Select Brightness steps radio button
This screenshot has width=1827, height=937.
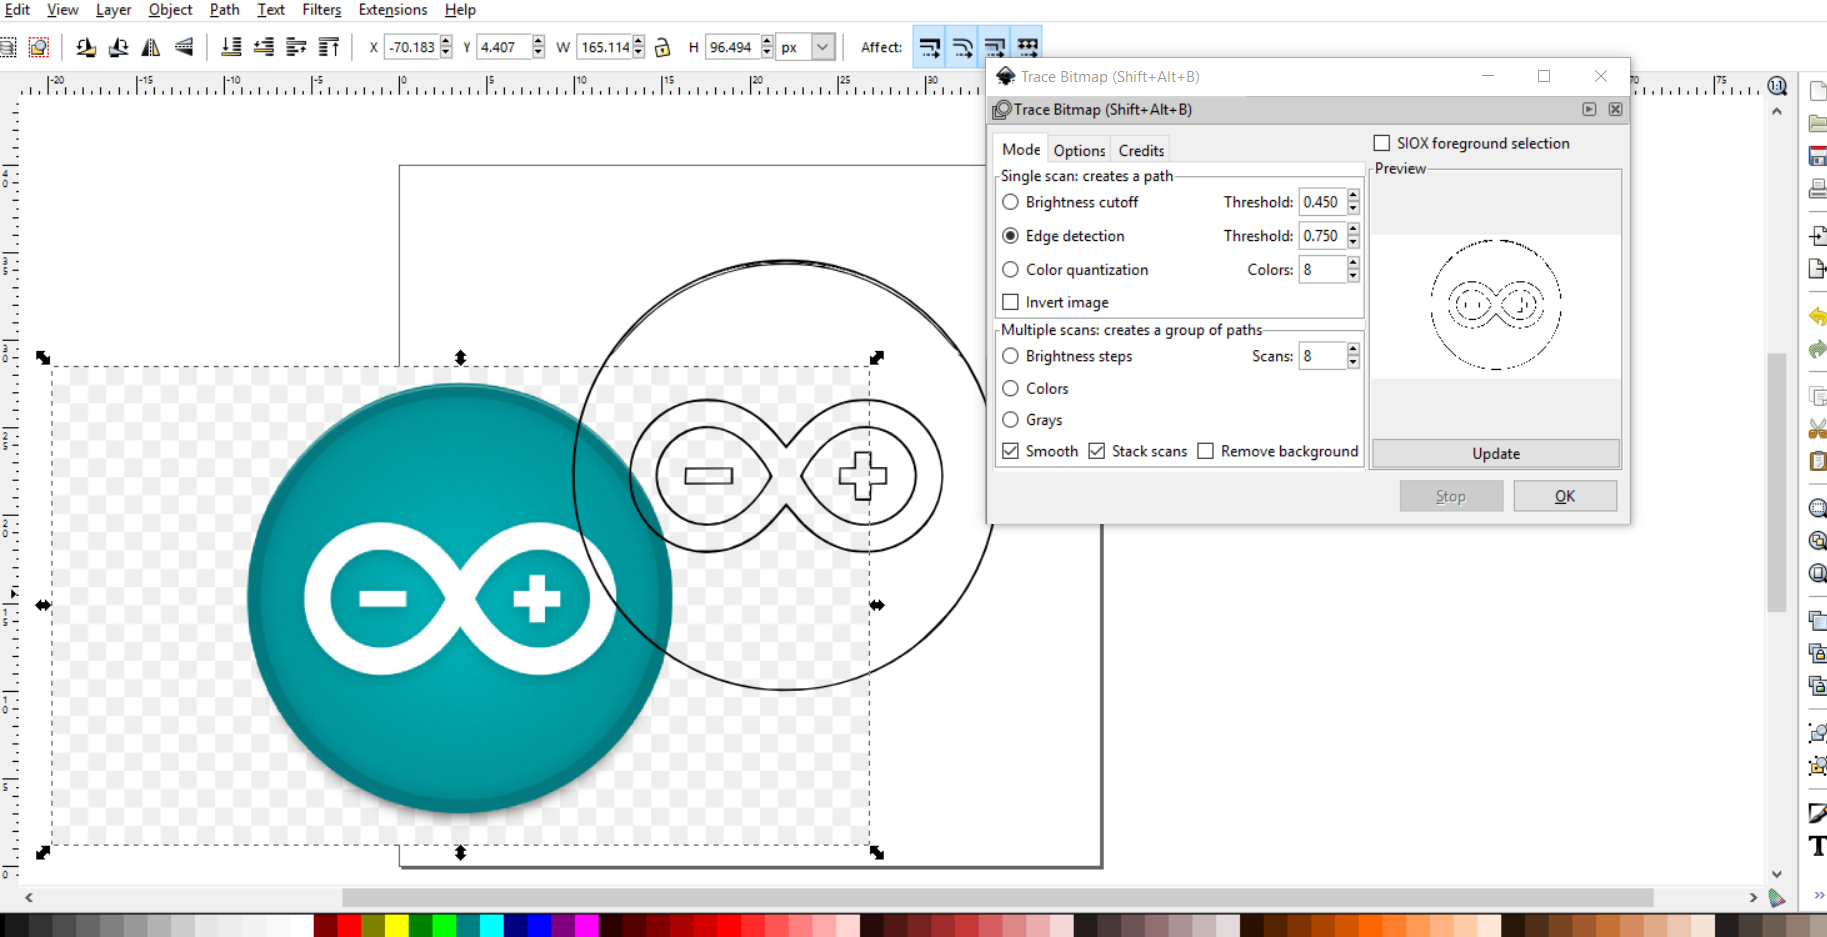click(1011, 356)
